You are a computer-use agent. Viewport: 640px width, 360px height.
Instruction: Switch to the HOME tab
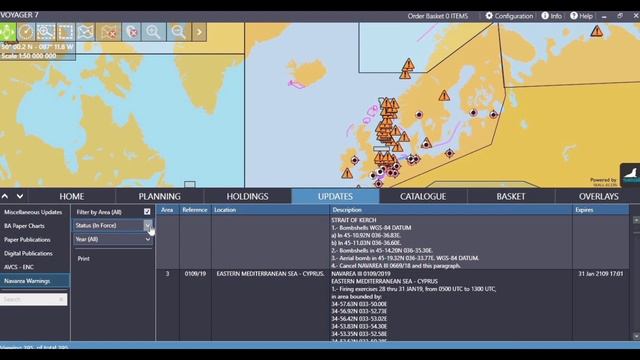tap(72, 196)
